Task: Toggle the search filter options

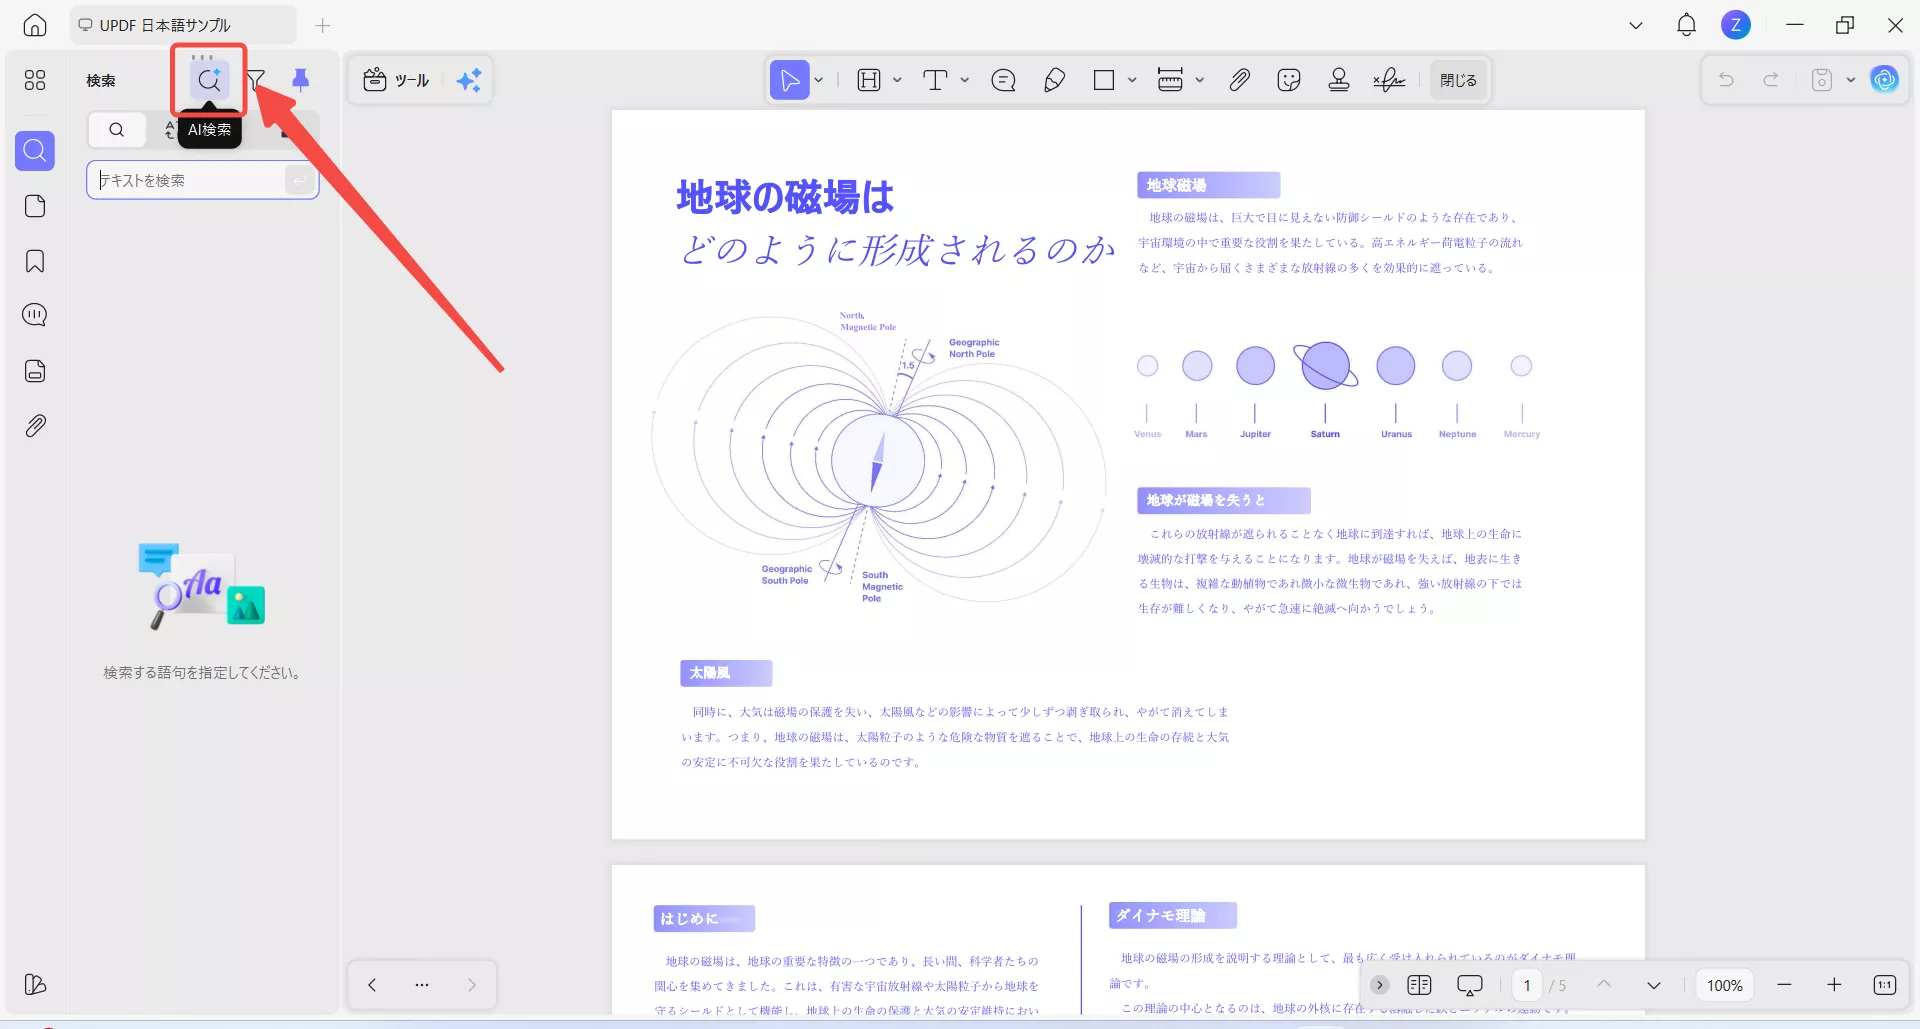Action: click(257, 80)
